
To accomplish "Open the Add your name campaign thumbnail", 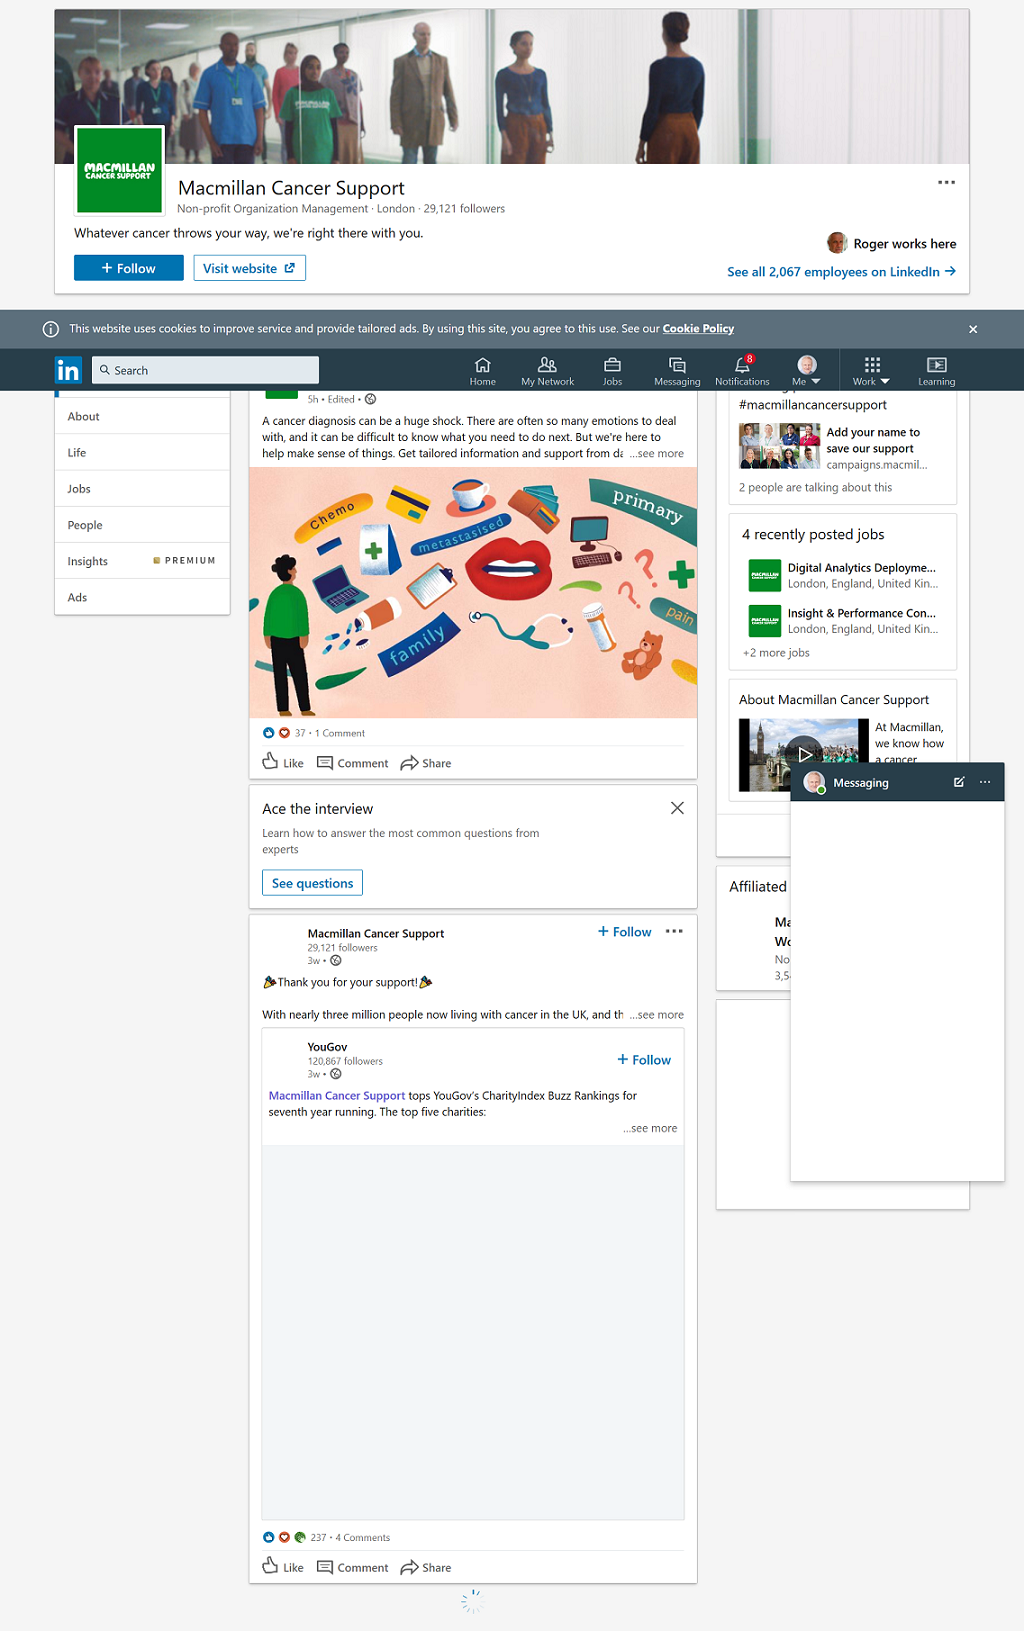I will [x=780, y=446].
